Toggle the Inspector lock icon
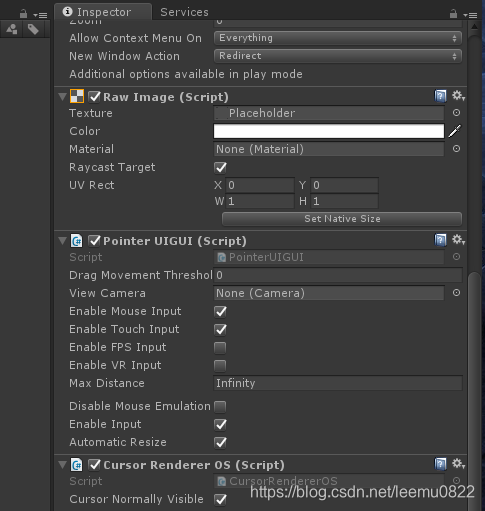The width and height of the screenshot is (485, 511). tap(453, 14)
